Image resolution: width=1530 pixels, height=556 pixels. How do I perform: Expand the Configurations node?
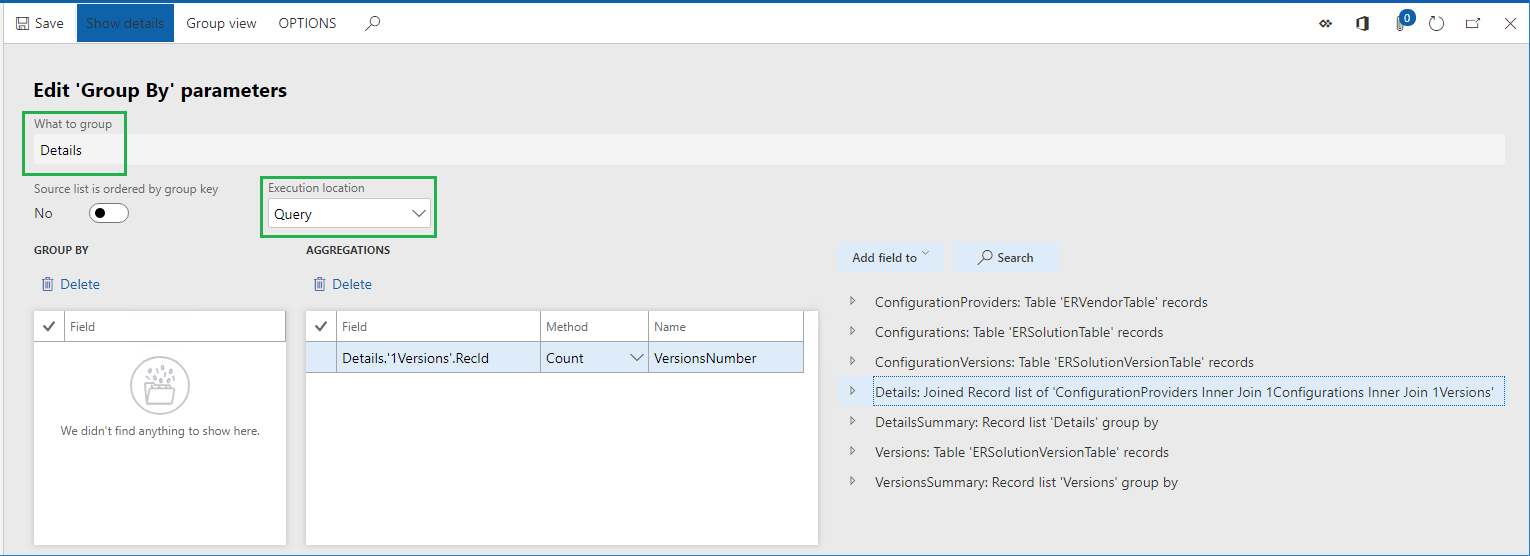853,331
